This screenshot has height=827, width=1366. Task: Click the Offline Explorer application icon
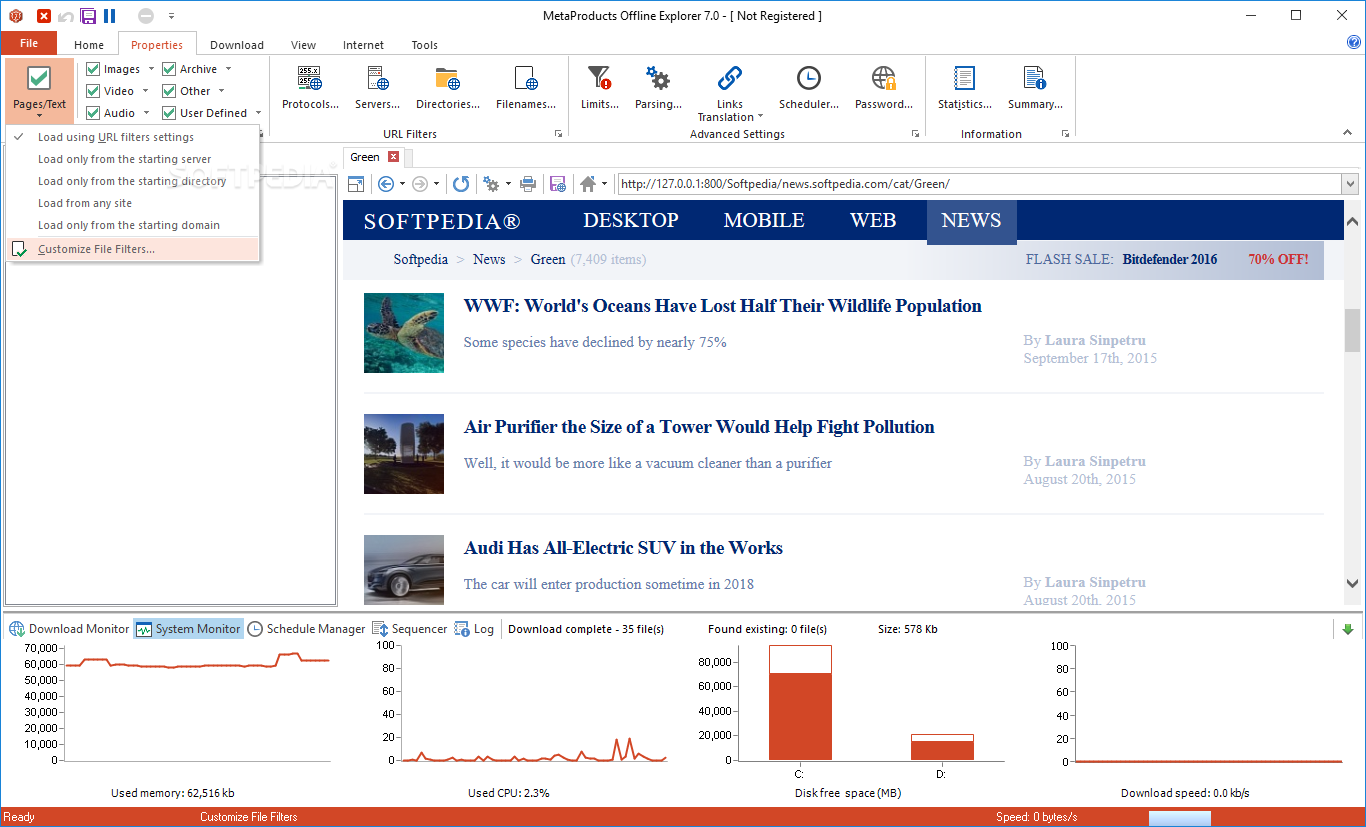(x=15, y=16)
